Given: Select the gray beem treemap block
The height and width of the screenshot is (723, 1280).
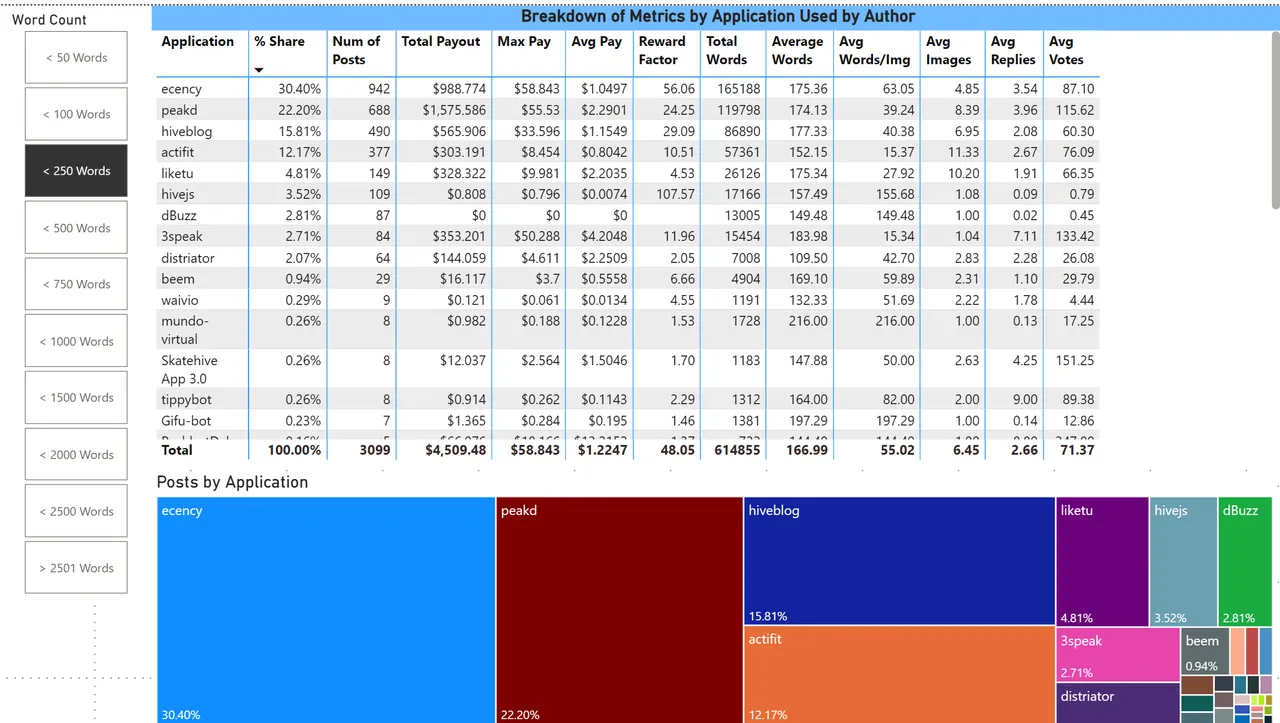Looking at the screenshot, I should [x=1205, y=651].
